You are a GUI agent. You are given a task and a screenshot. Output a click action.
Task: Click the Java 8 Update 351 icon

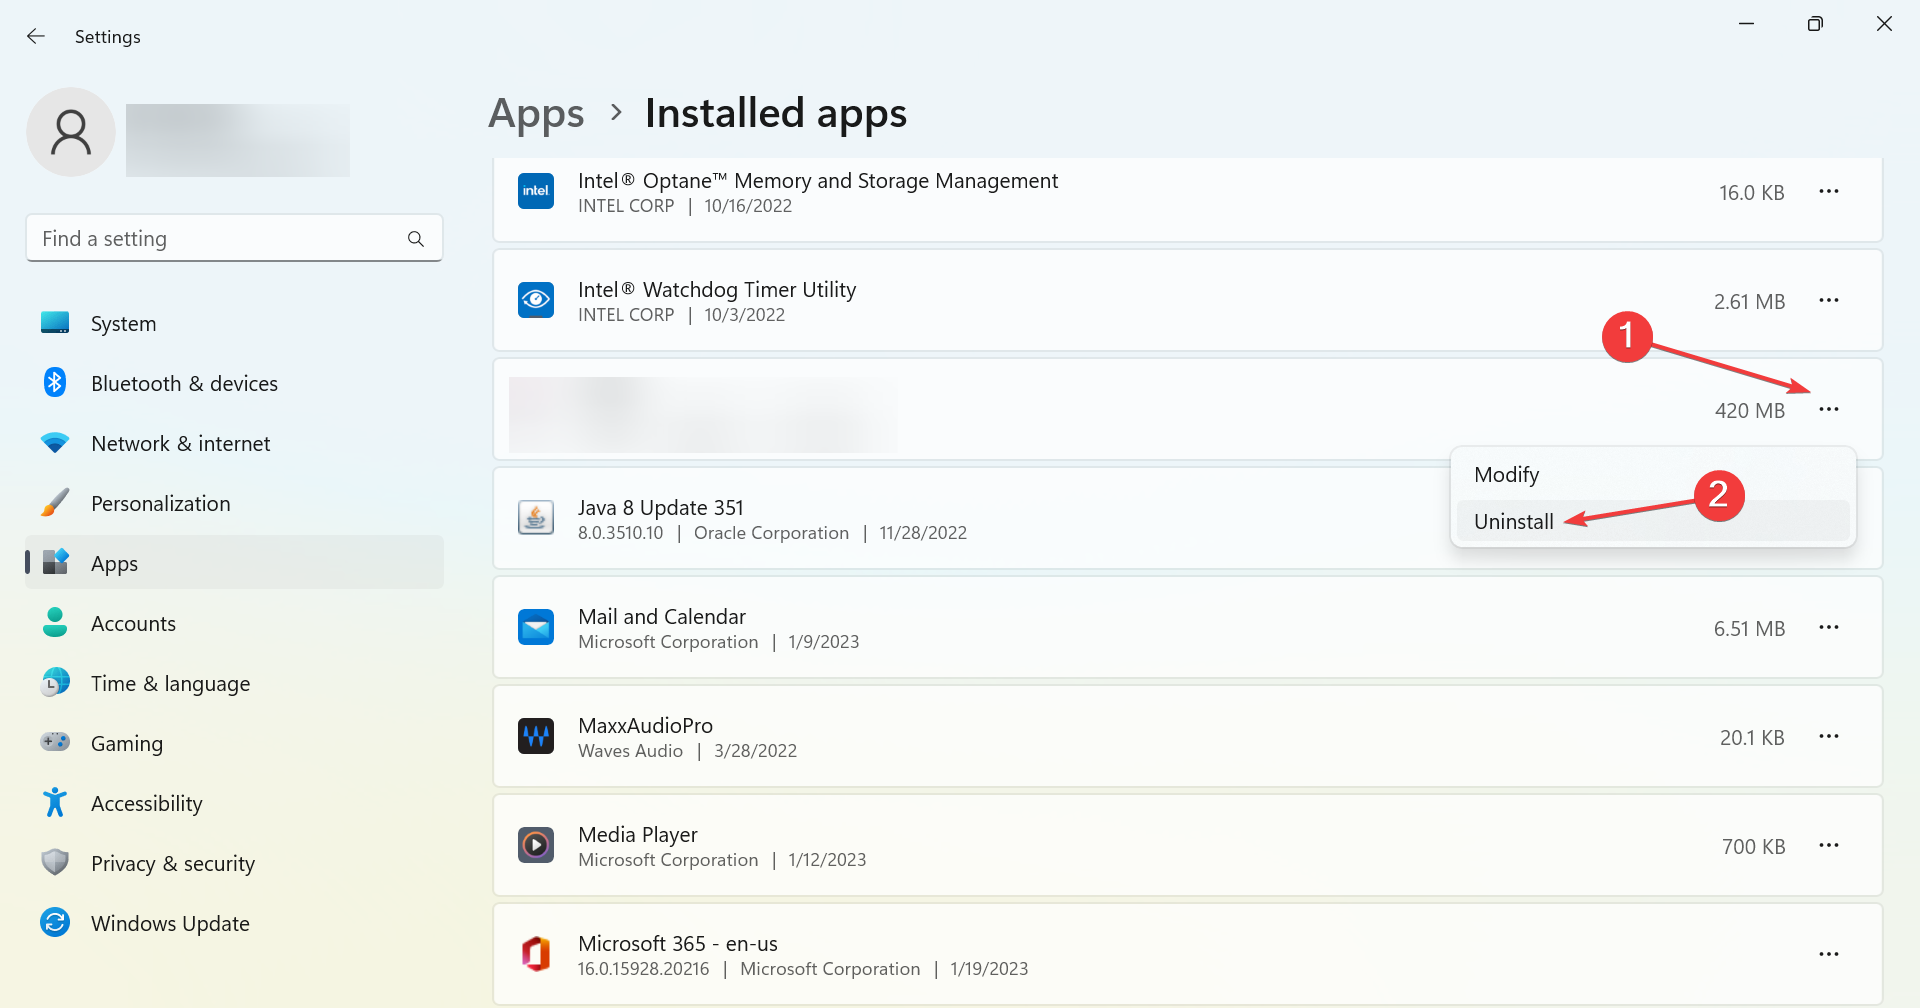point(536,518)
